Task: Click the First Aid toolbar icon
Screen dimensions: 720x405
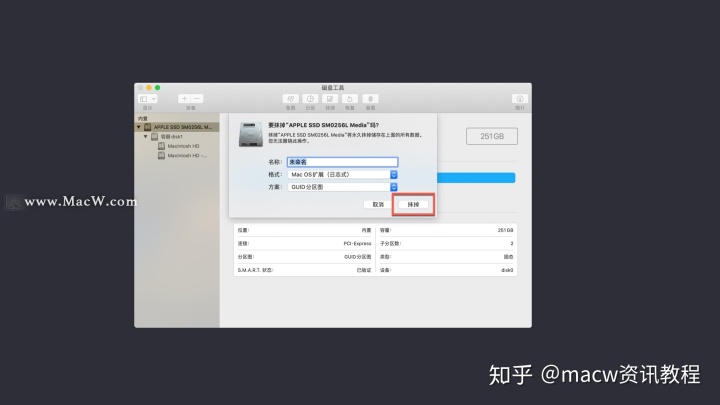Action: pos(291,99)
